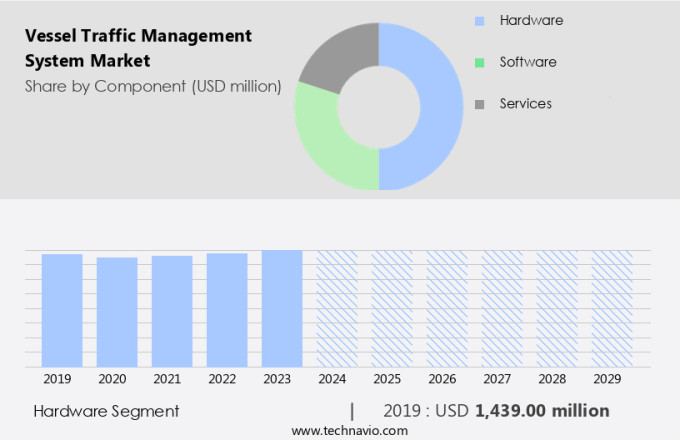Image resolution: width=680 pixels, height=440 pixels.
Task: Click the 2024 axis label
Action: click(332, 379)
